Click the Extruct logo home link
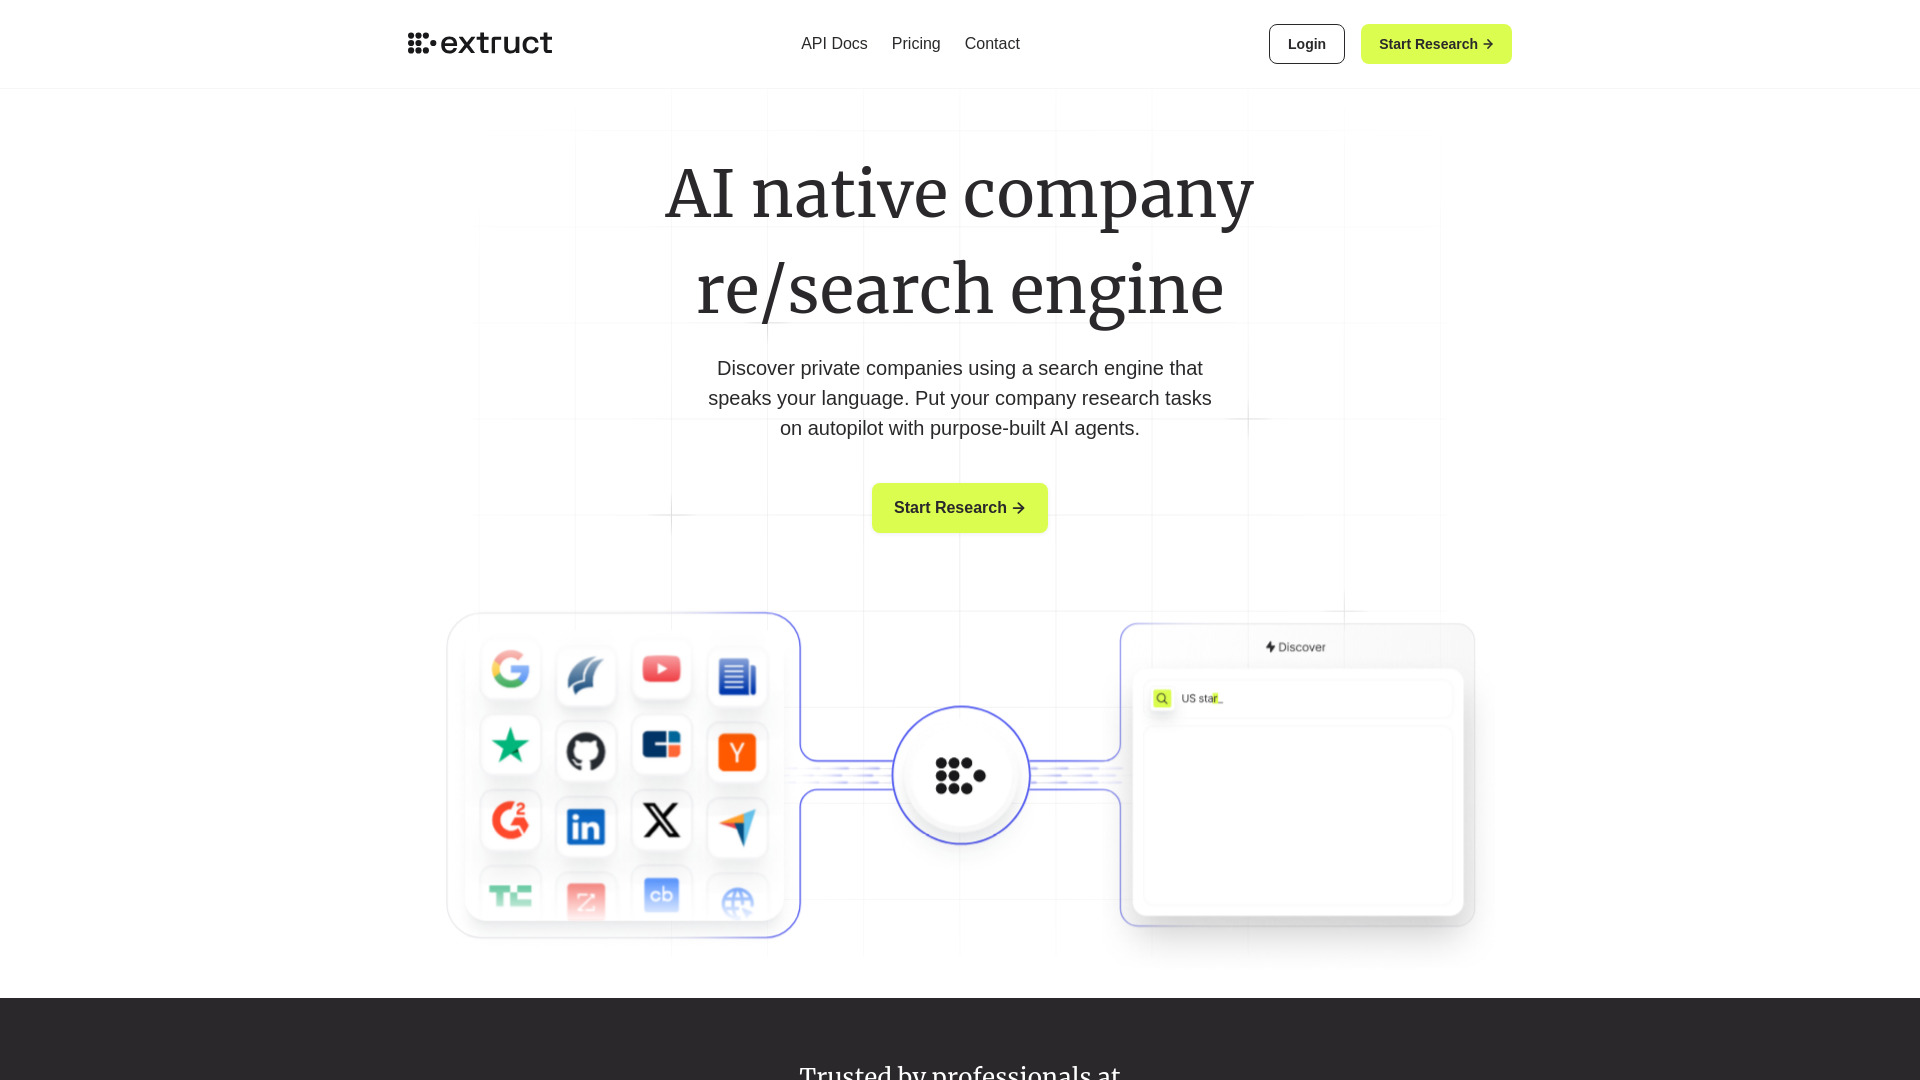The width and height of the screenshot is (1920, 1080). point(479,44)
